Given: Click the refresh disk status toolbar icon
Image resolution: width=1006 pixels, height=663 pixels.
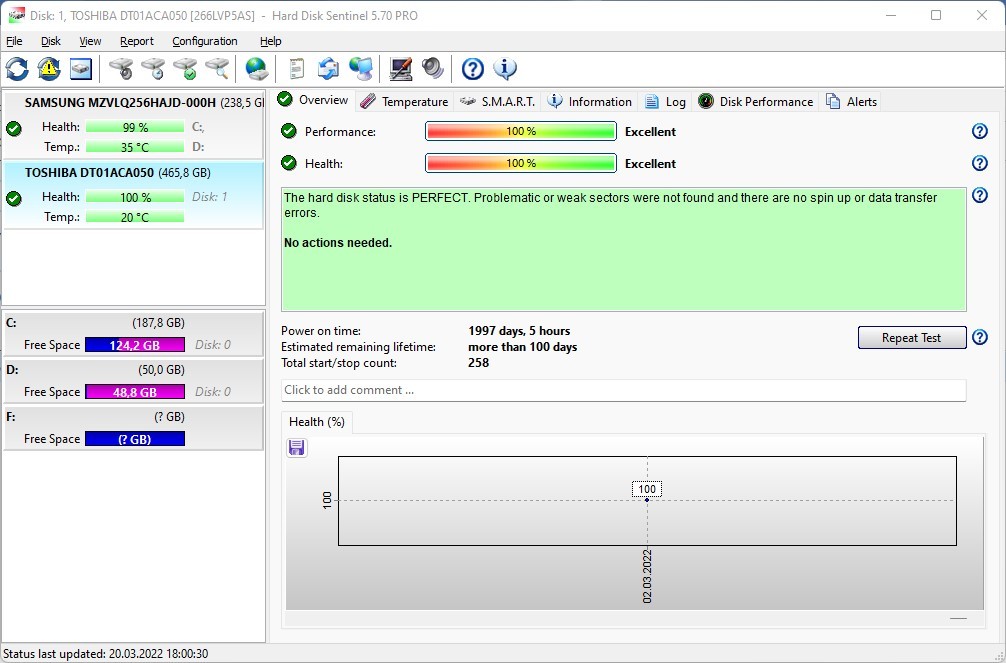Looking at the screenshot, I should point(17,69).
